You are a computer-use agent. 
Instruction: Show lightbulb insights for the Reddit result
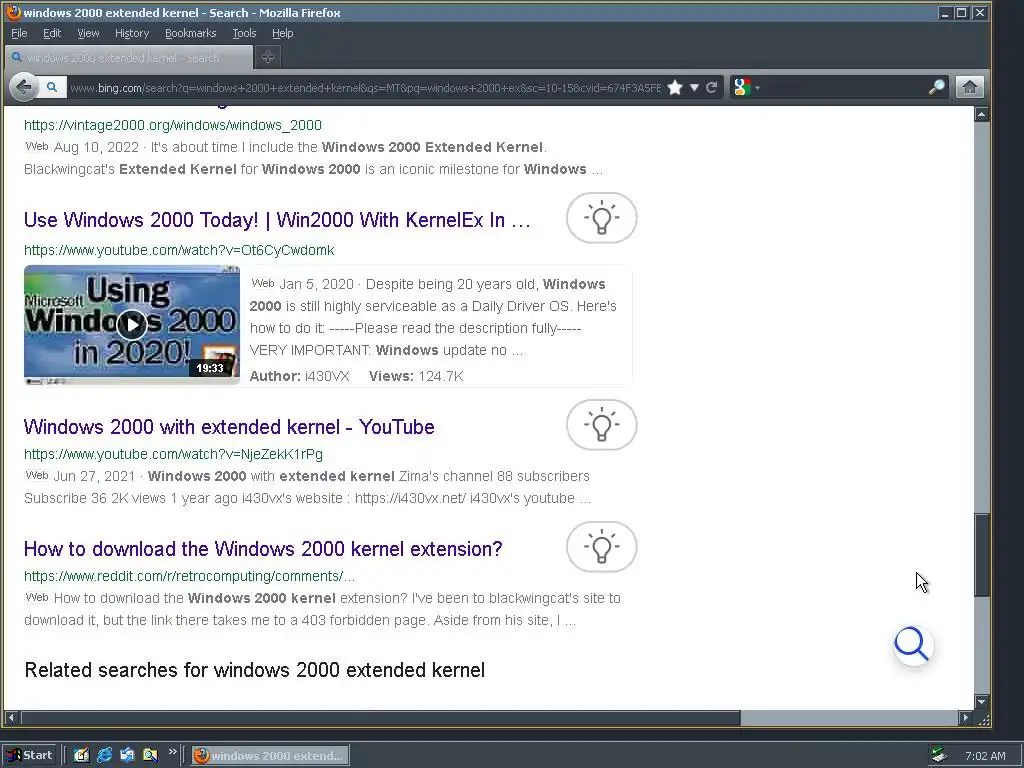[x=601, y=547]
